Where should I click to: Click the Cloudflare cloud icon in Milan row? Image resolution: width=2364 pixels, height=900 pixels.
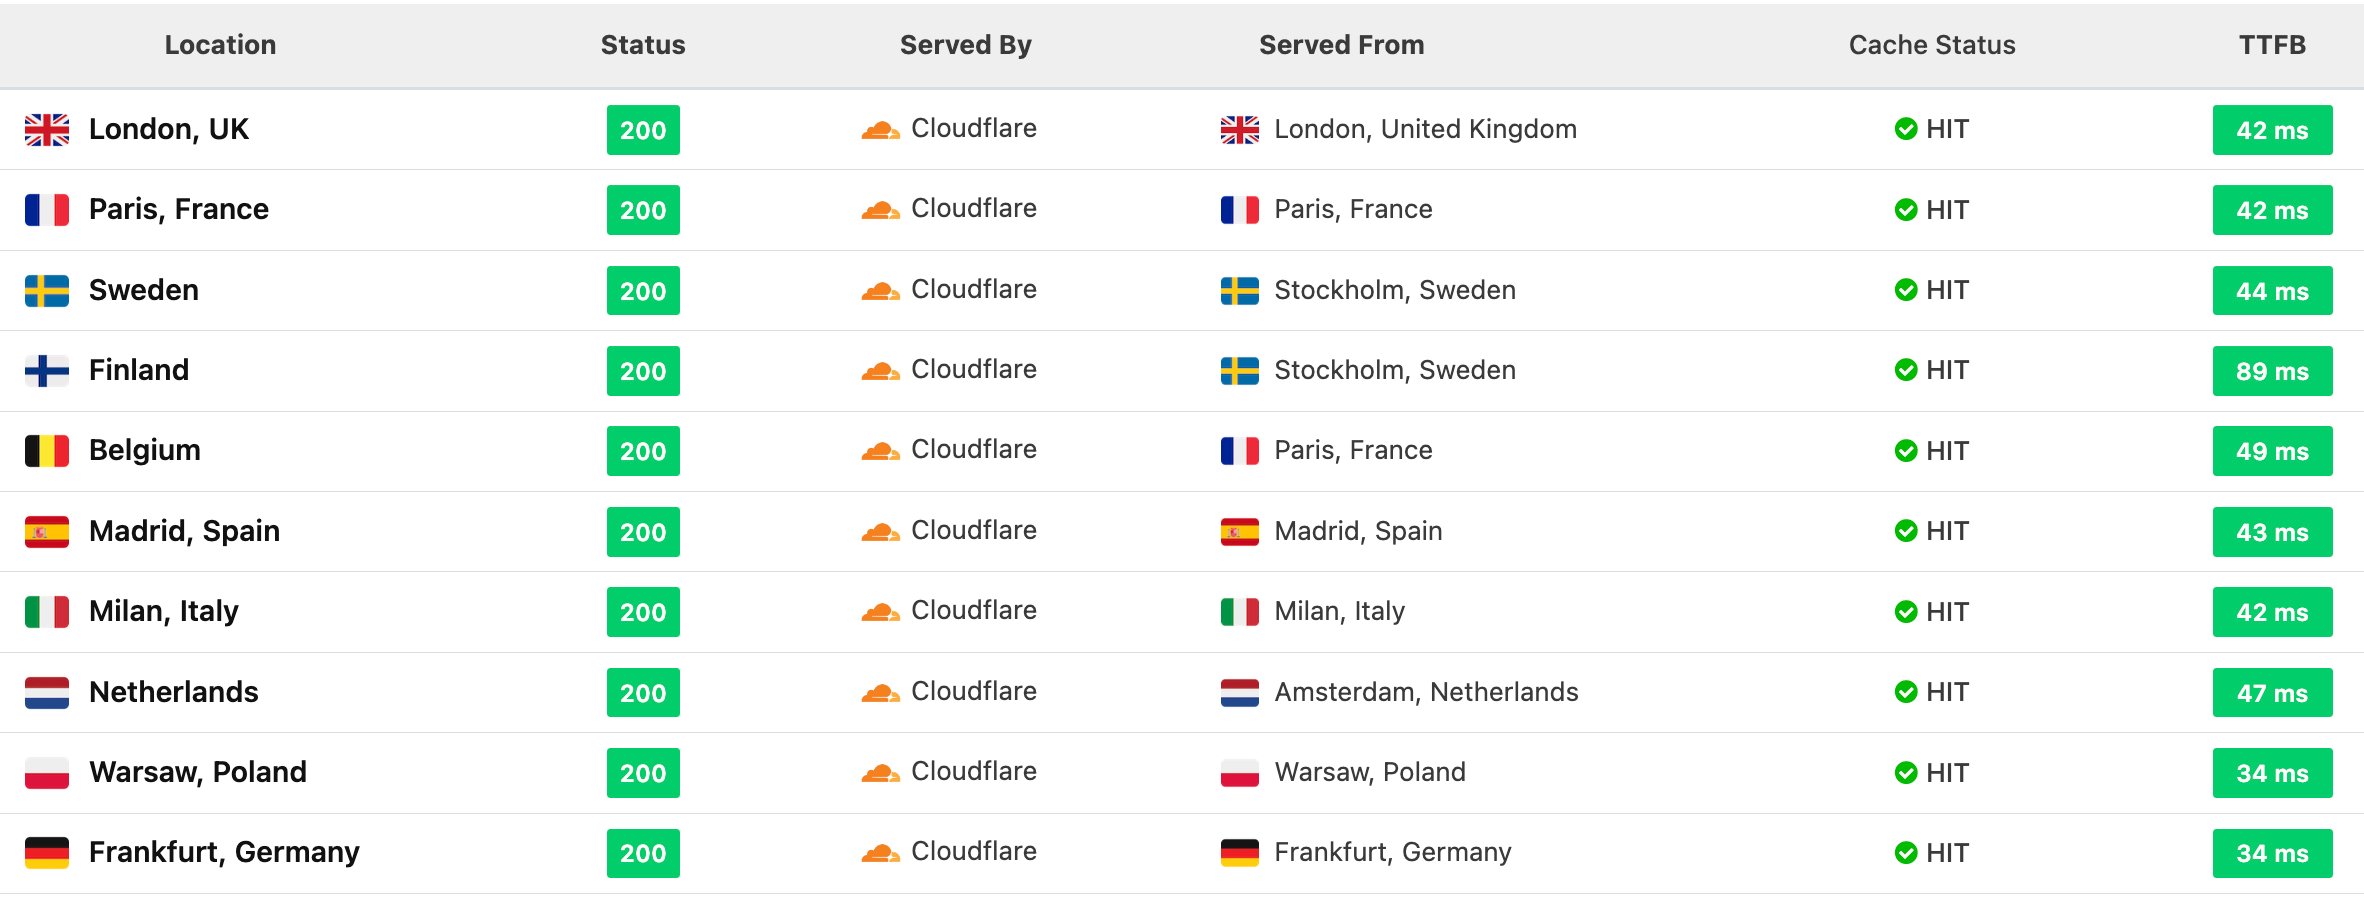click(881, 612)
